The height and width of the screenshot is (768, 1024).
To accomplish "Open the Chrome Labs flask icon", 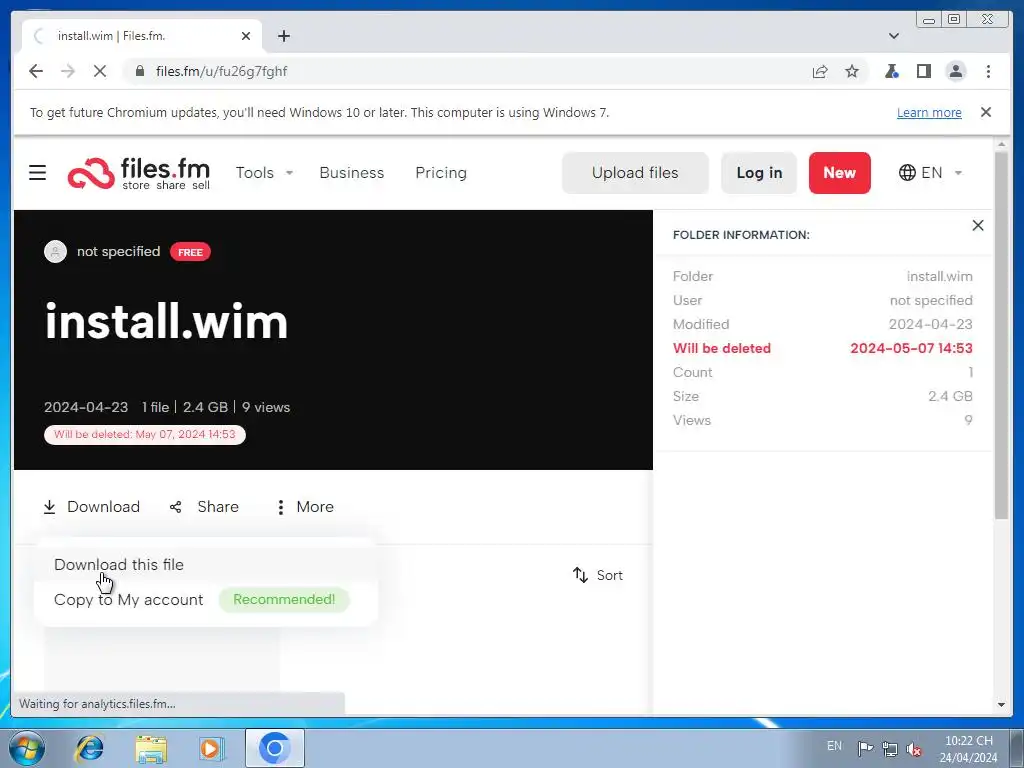I will point(891,71).
